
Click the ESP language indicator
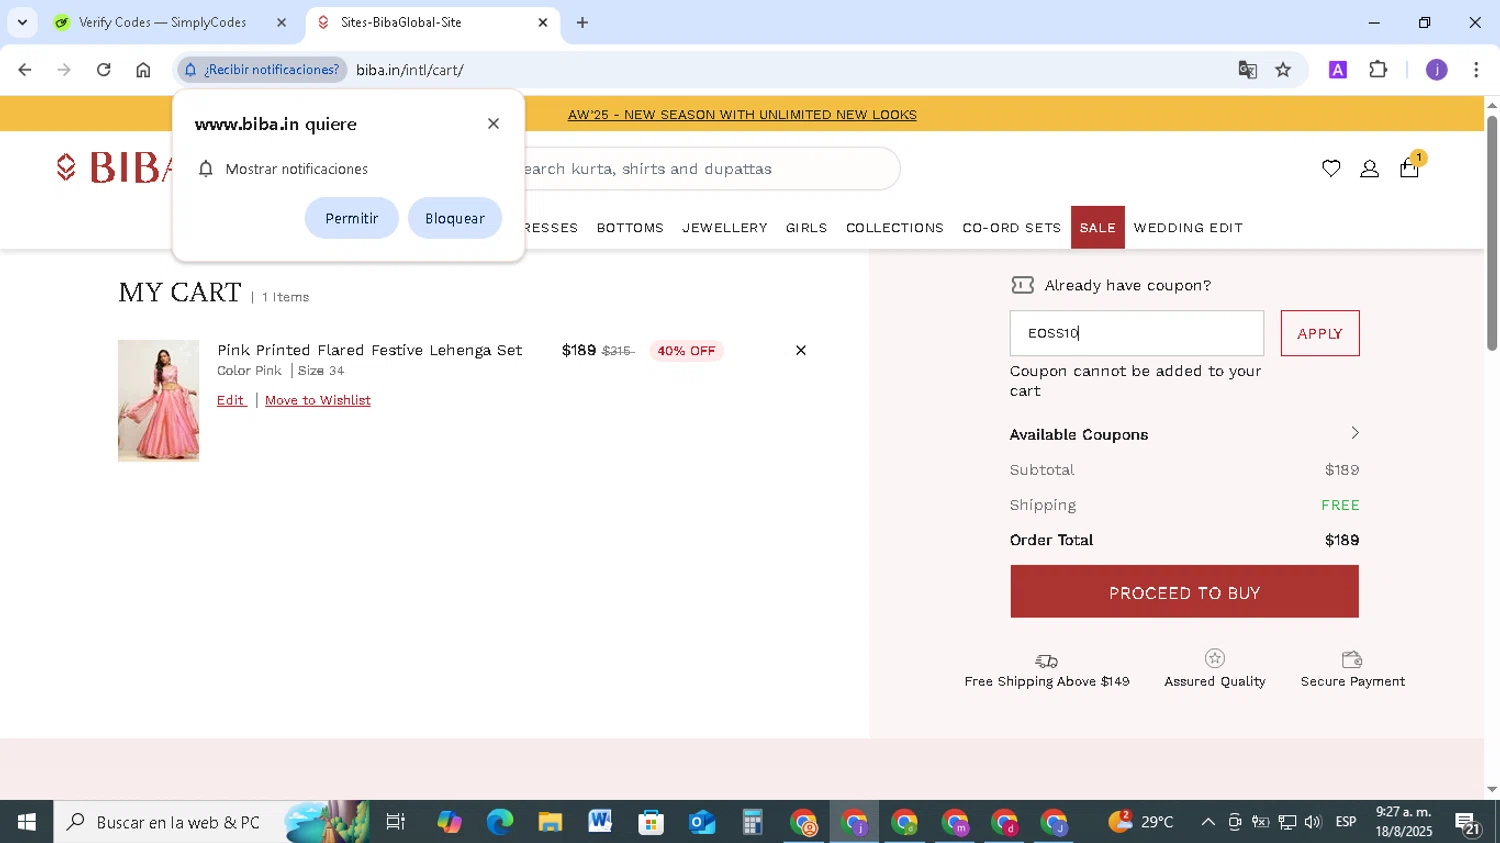1346,822
